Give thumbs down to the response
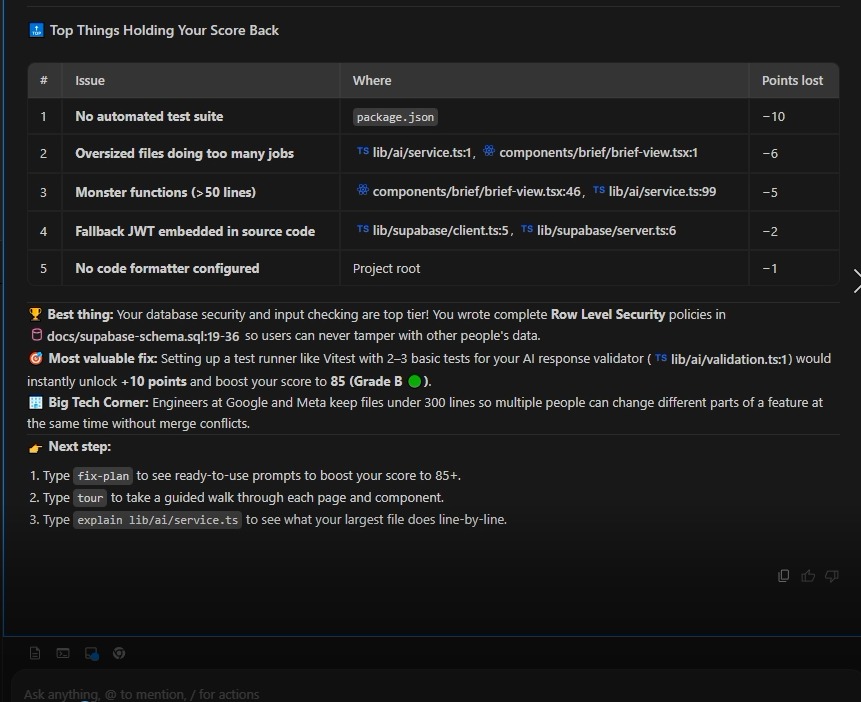This screenshot has height=702, width=861. (x=832, y=576)
